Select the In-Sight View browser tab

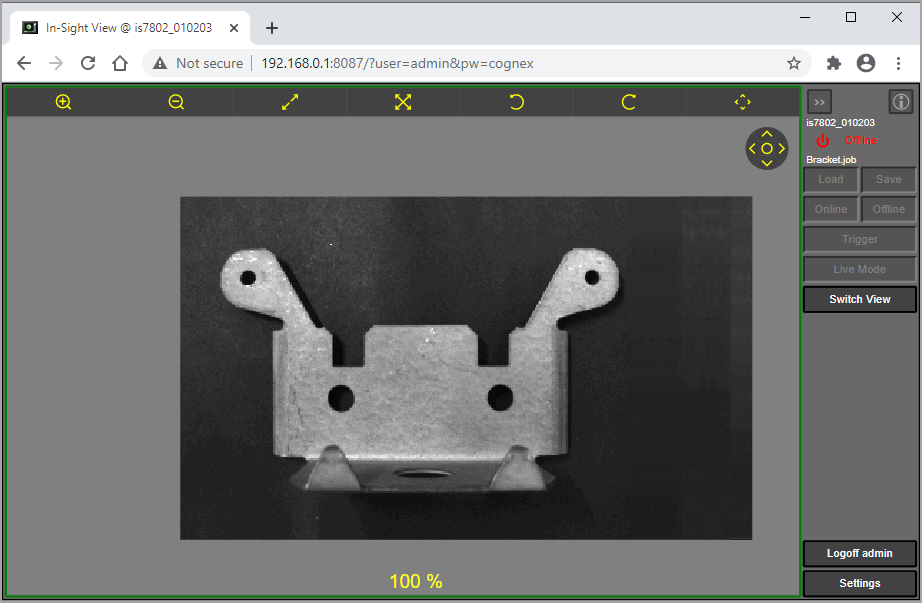[x=128, y=28]
